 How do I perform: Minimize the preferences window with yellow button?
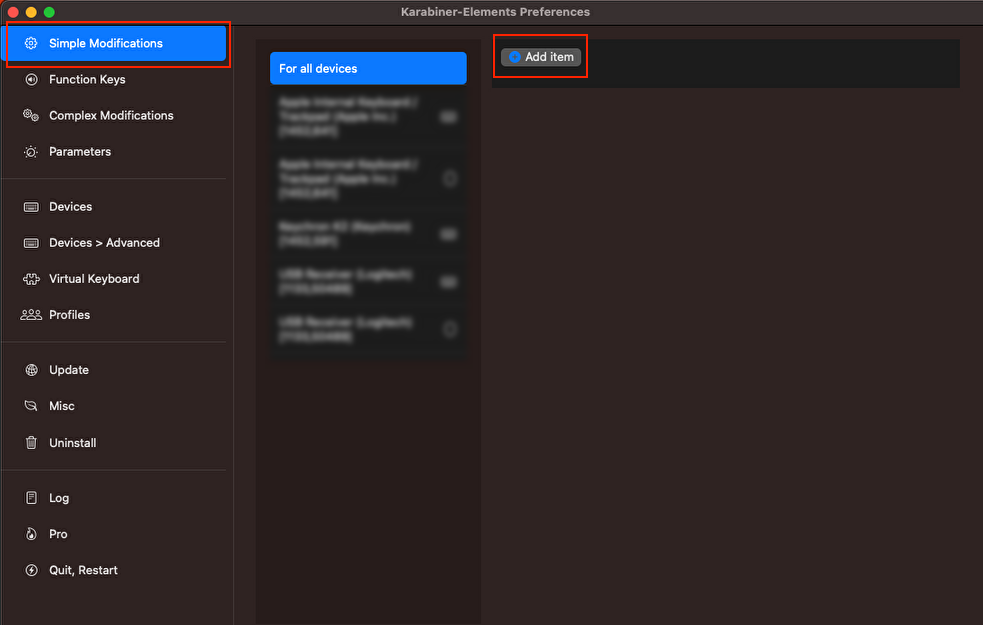pyautogui.click(x=31, y=12)
